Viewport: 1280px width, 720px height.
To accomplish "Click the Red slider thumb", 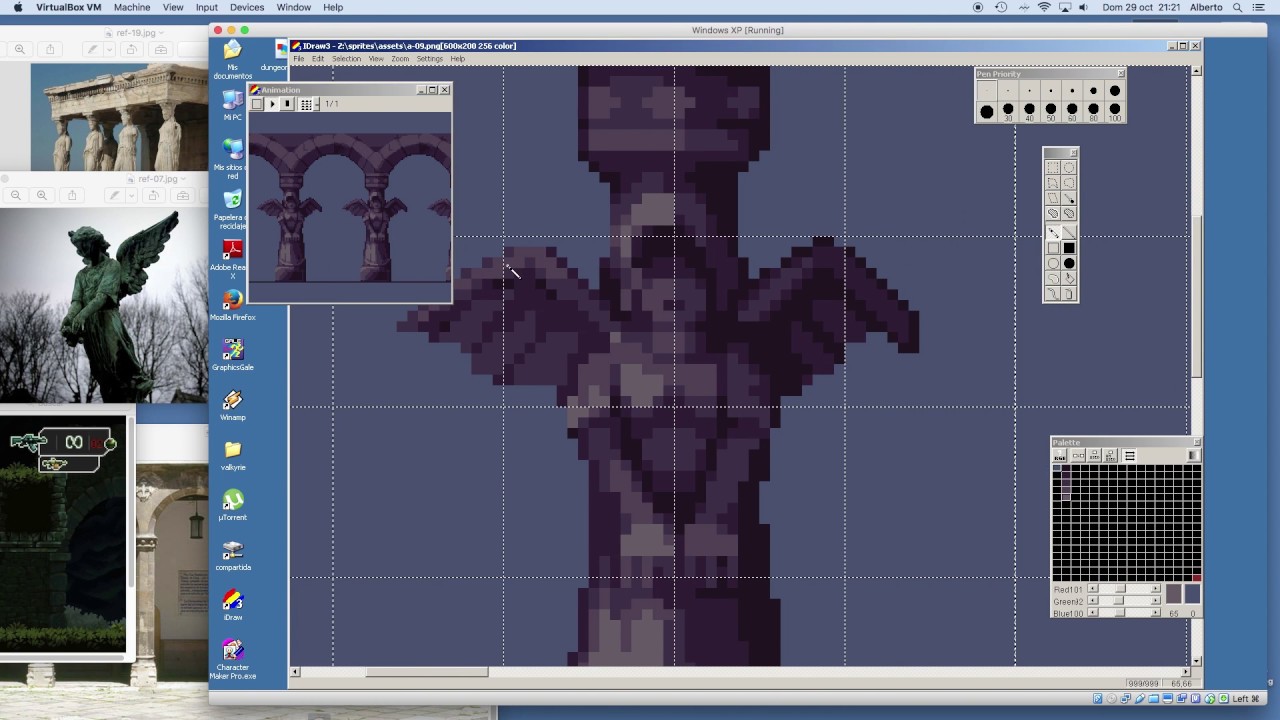I will [1120, 588].
